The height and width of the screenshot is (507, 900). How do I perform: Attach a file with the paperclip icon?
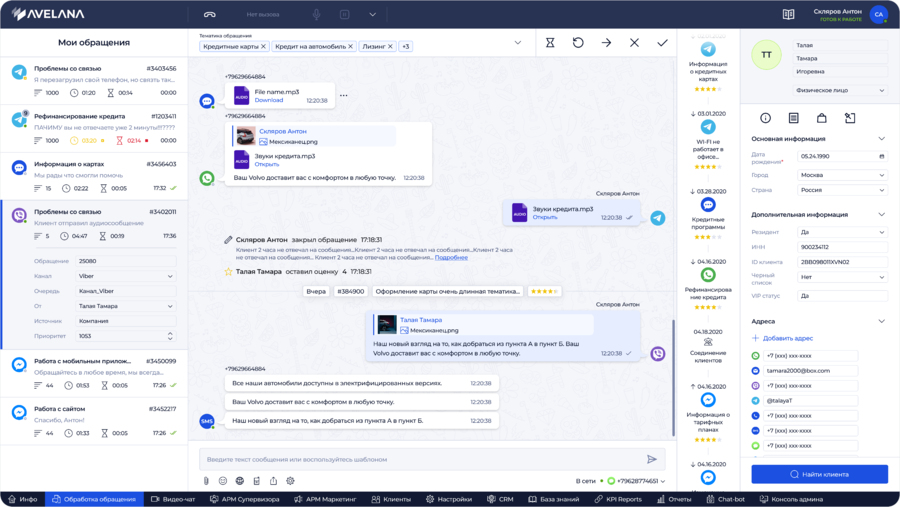207,481
